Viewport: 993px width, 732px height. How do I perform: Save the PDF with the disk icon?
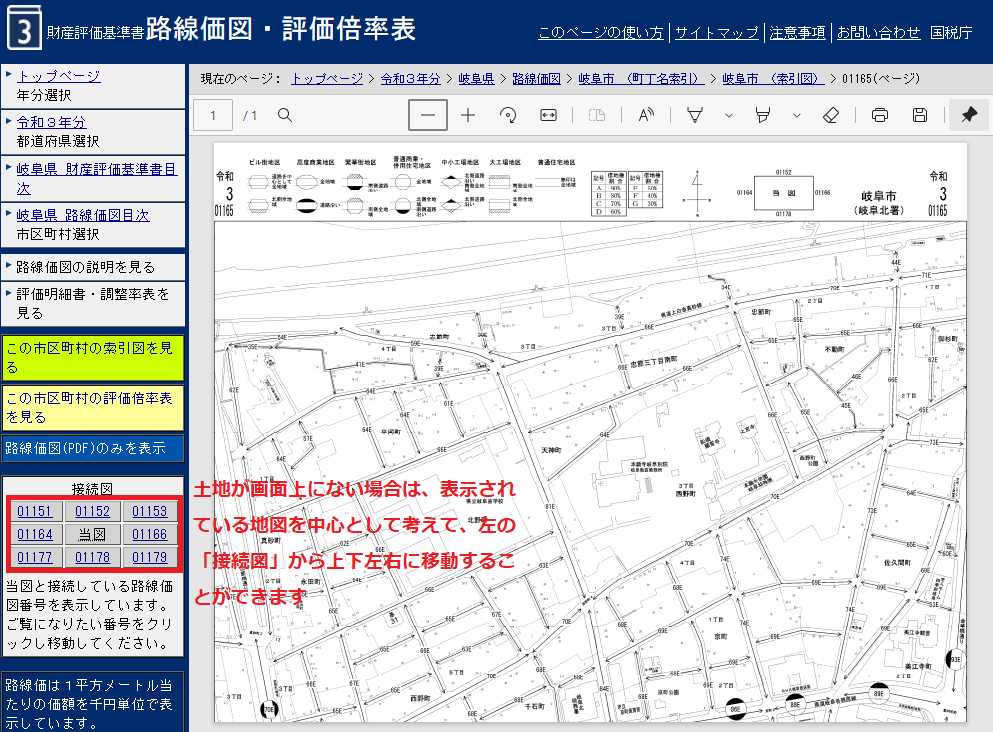(920, 115)
